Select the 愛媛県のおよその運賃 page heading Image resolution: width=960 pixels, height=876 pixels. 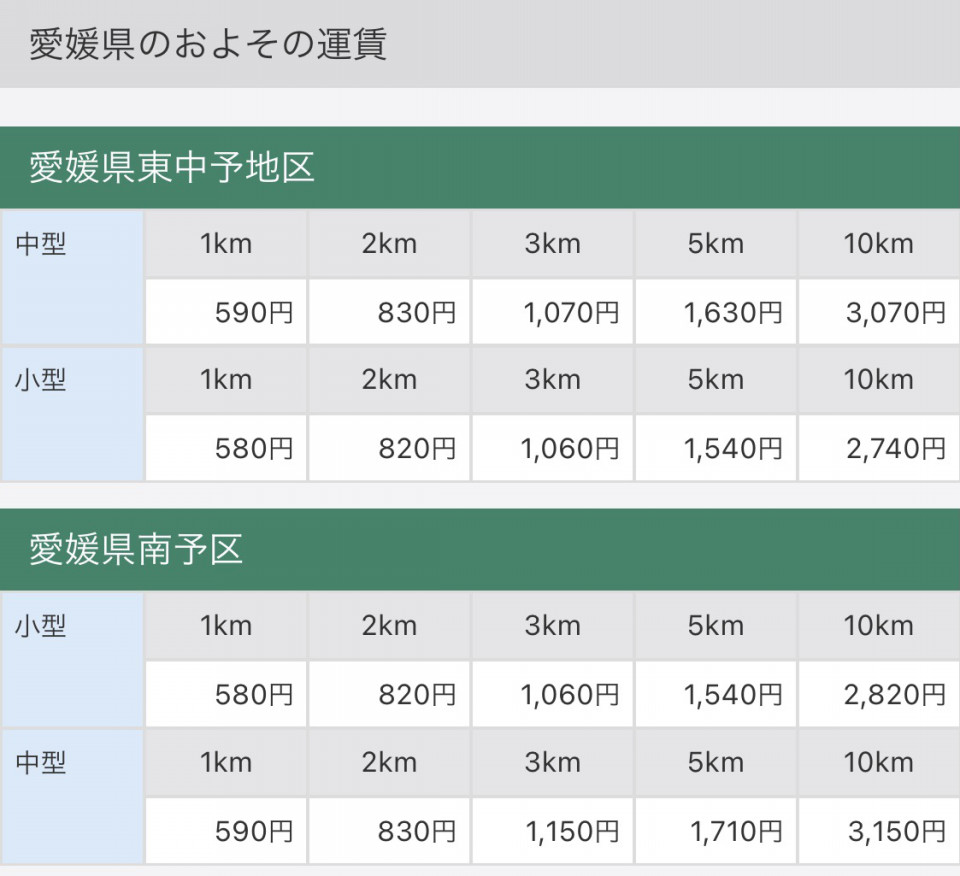tap(208, 44)
